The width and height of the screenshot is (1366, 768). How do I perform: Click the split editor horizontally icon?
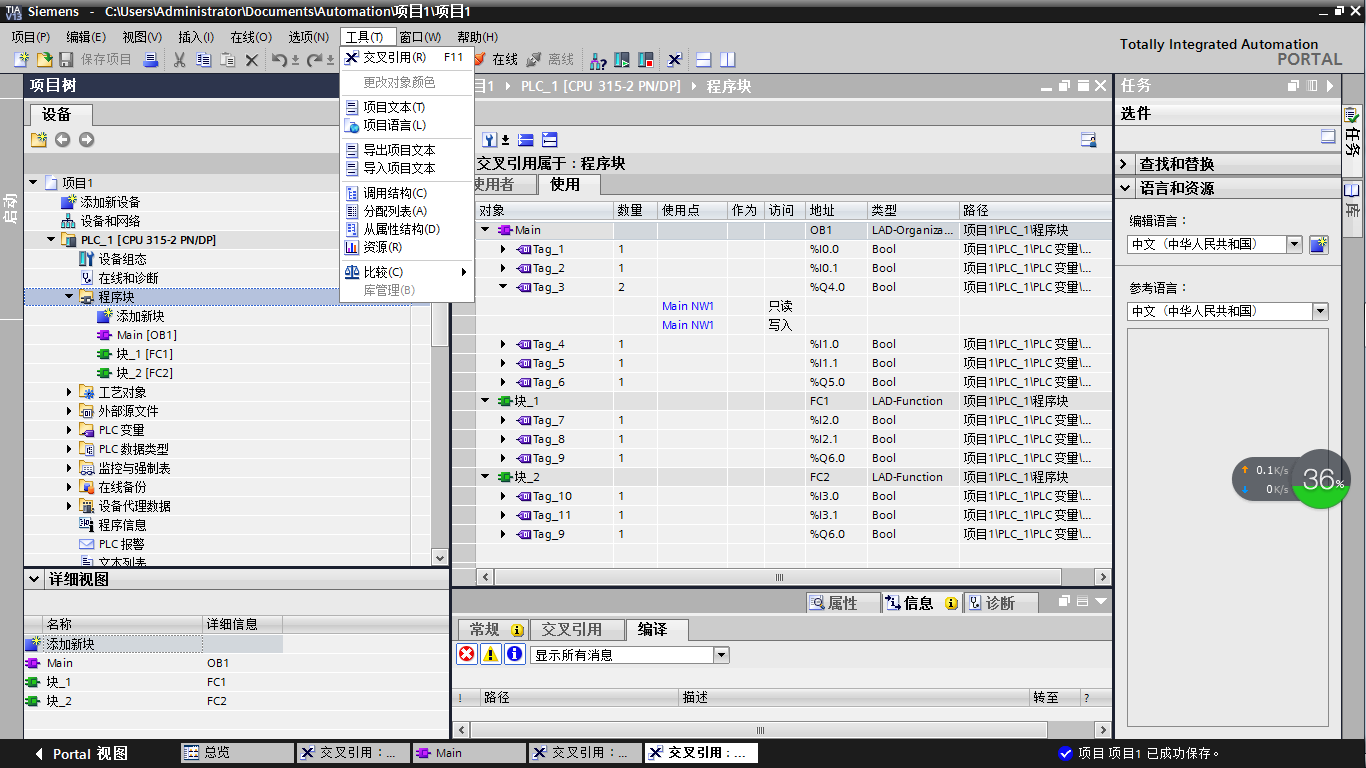704,60
